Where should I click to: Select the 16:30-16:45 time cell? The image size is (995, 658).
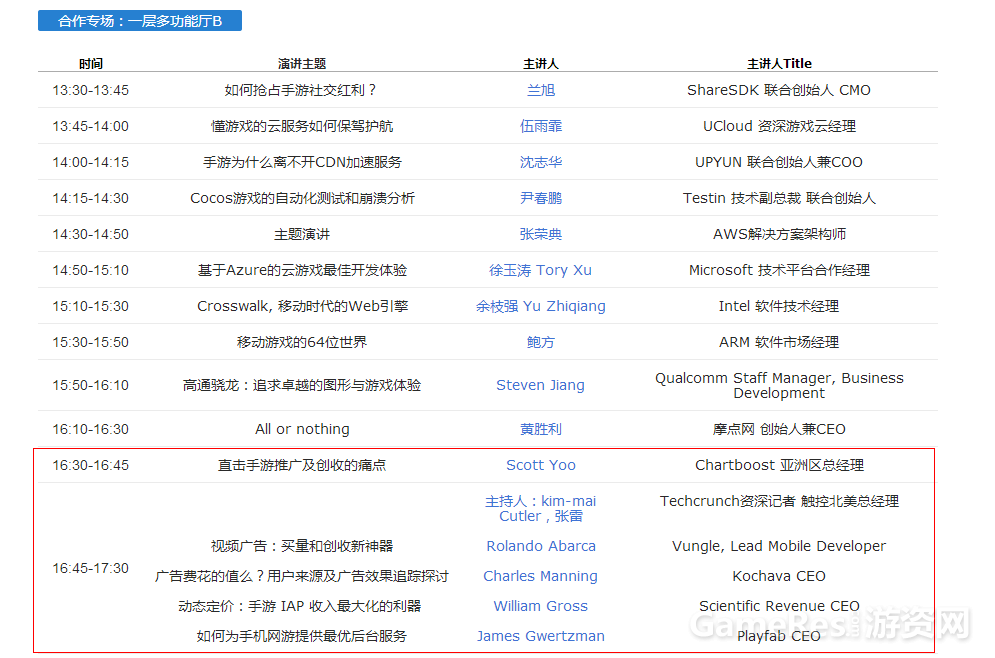click(x=91, y=465)
